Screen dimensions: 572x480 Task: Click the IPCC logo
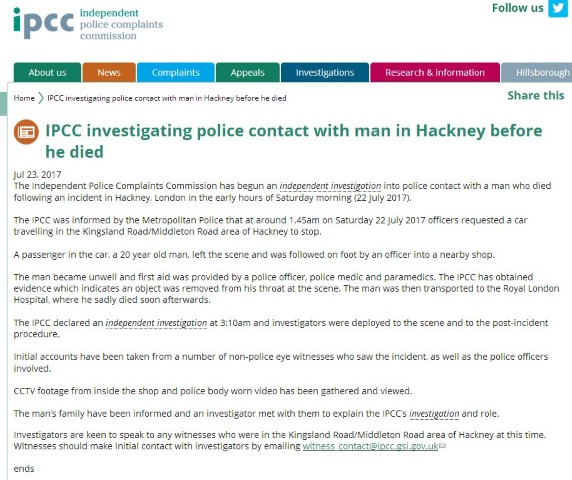pyautogui.click(x=88, y=23)
